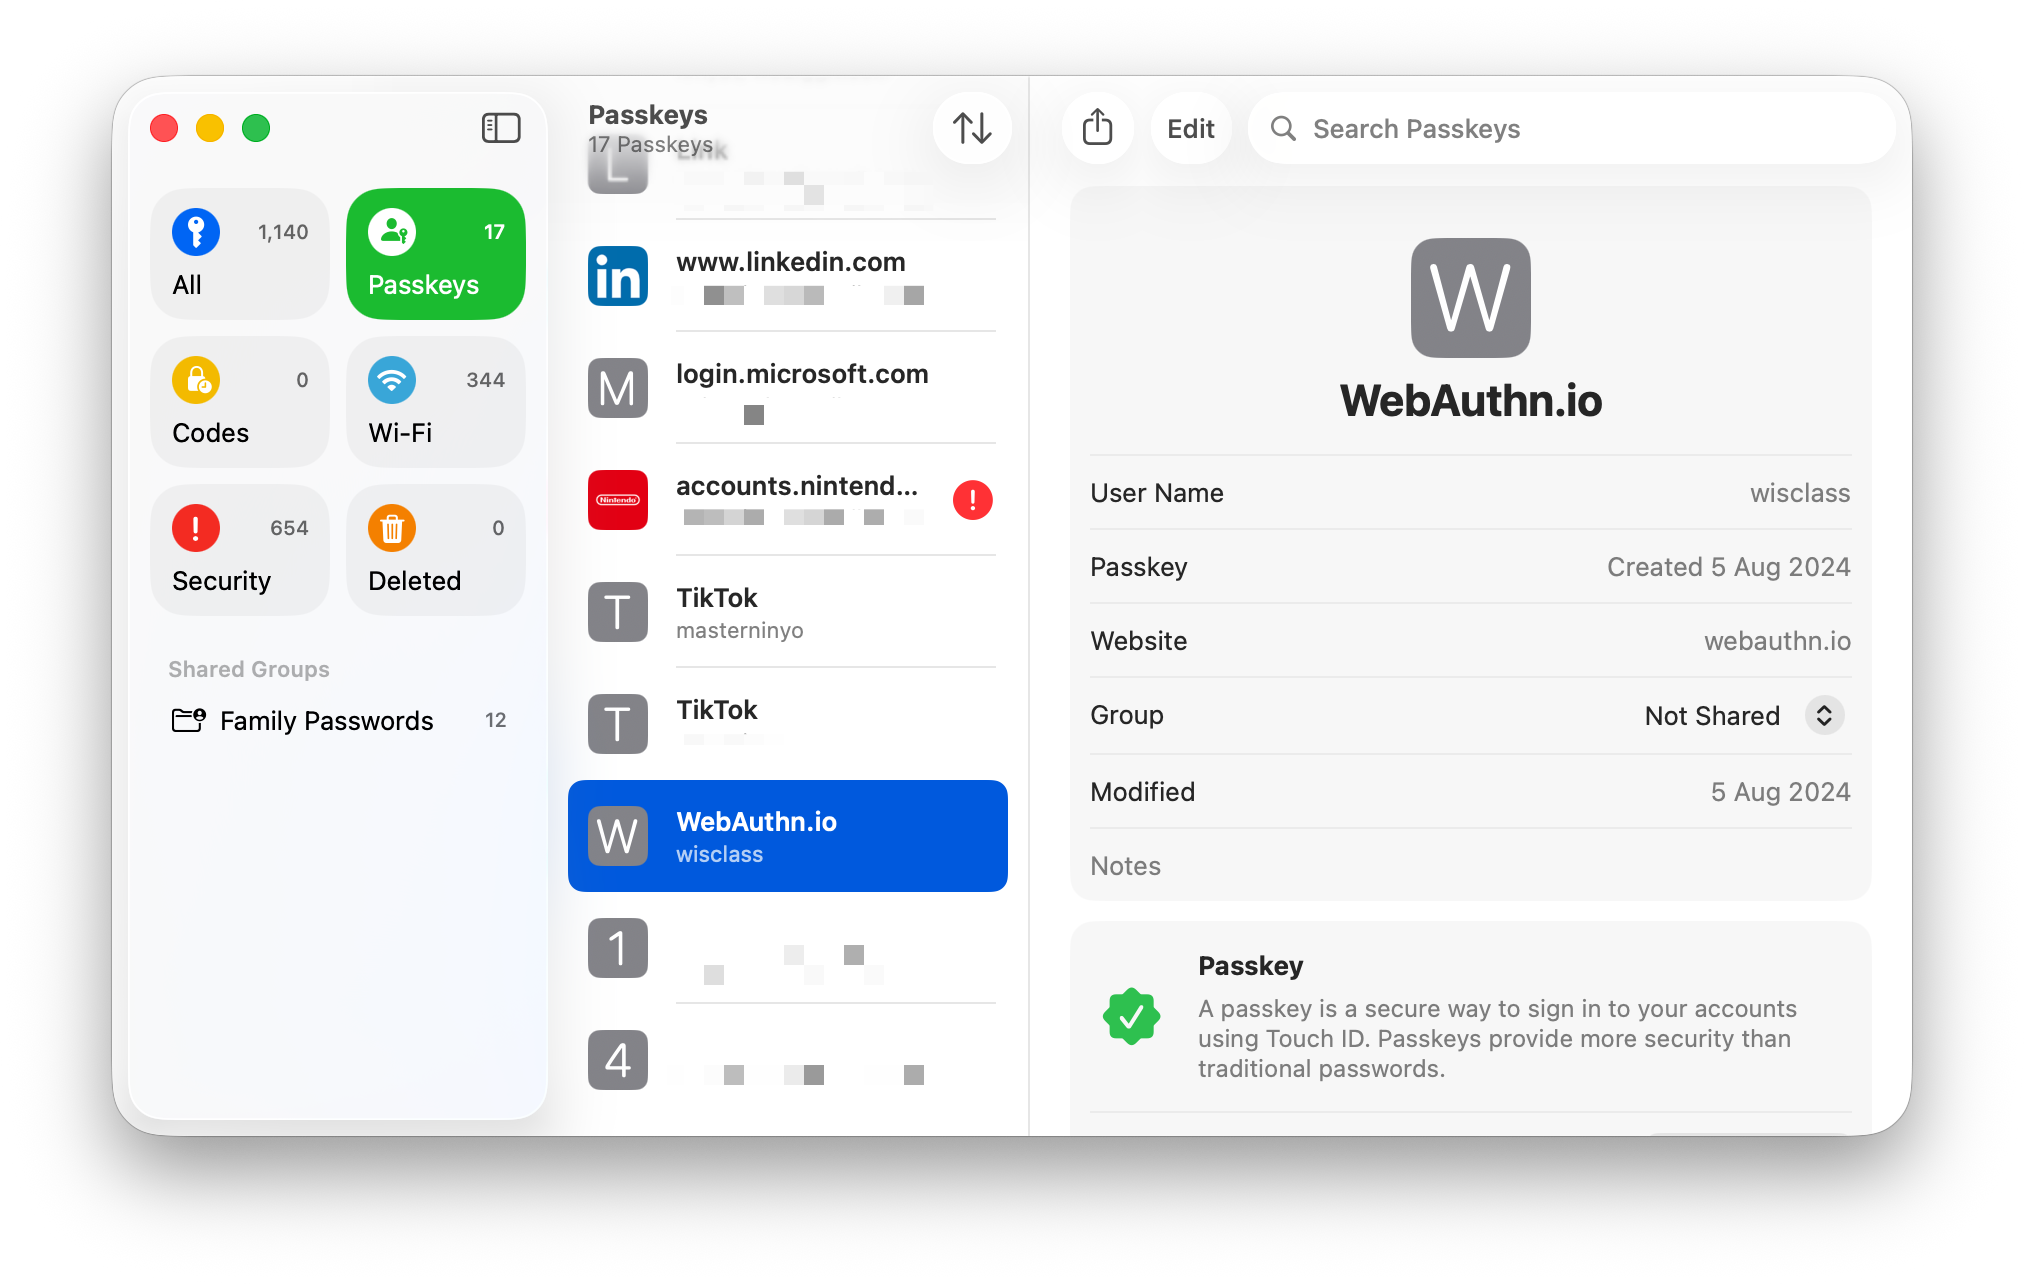
Task: Click the Notes field
Action: (1471, 866)
